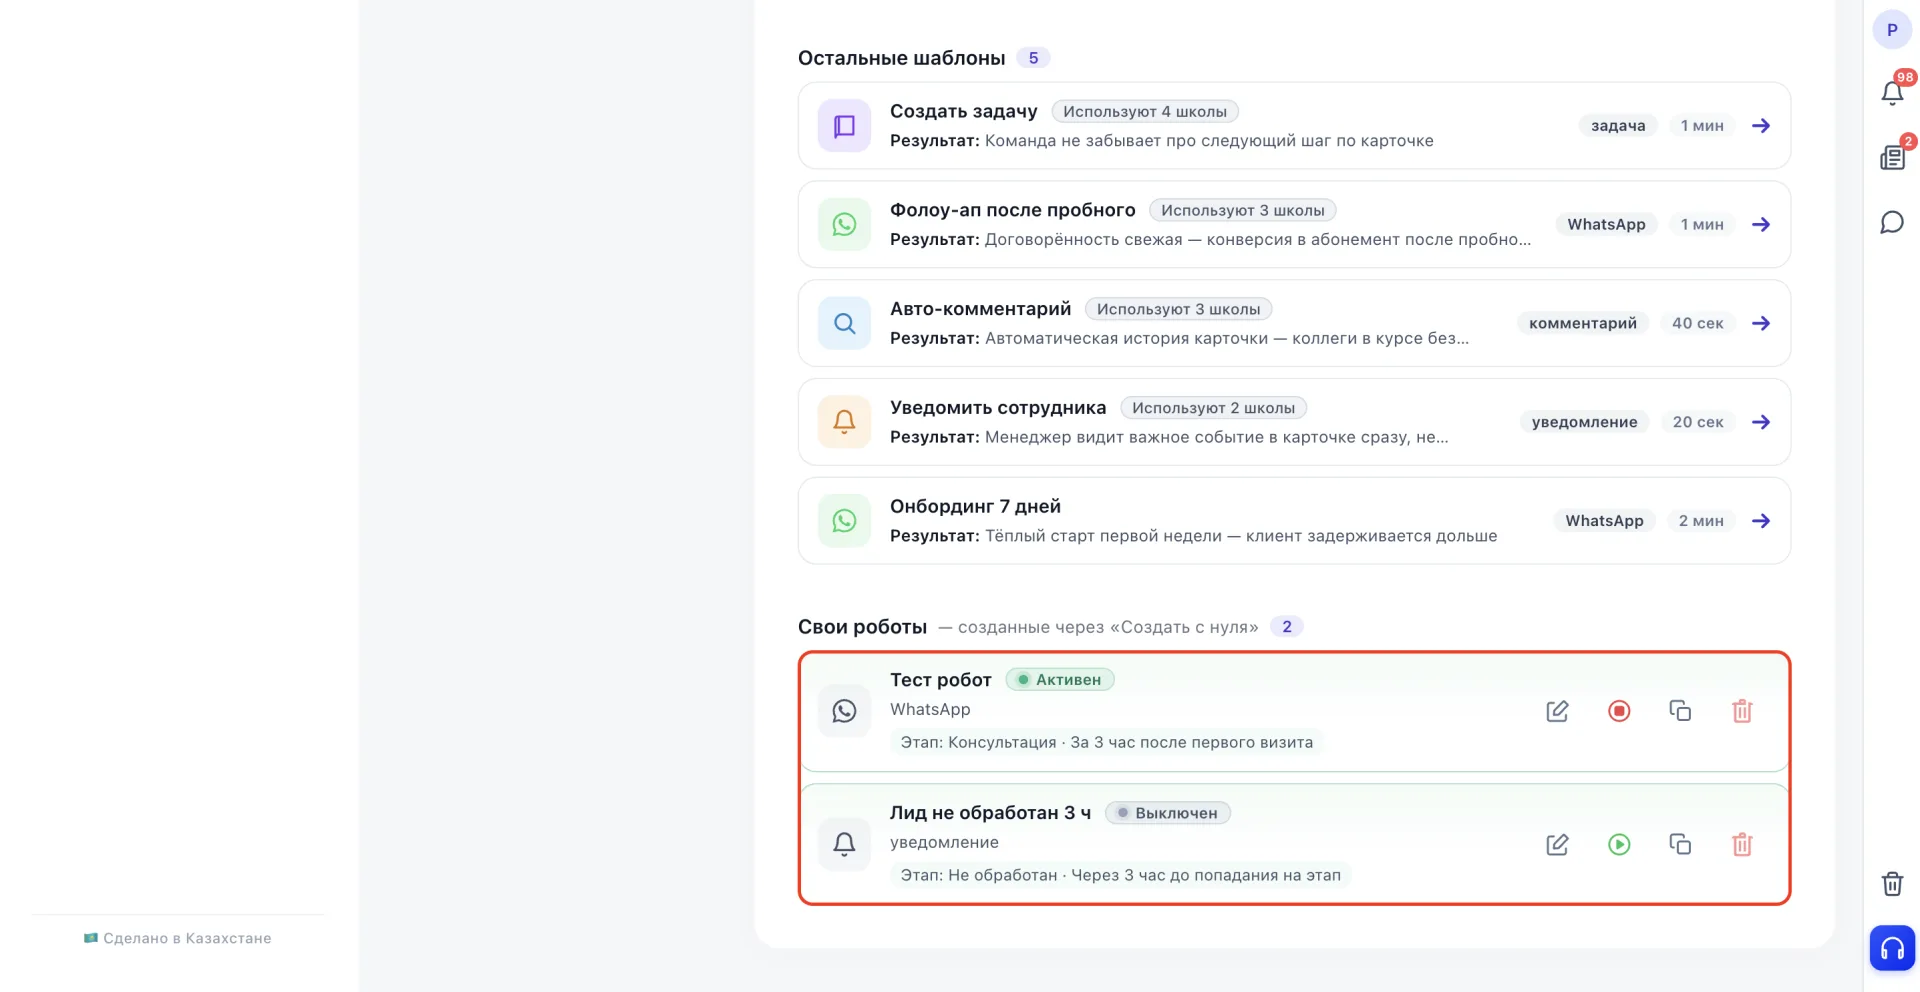Click the 'Используют 2 школы' badge
This screenshot has height=992, width=1920.
click(x=1213, y=408)
